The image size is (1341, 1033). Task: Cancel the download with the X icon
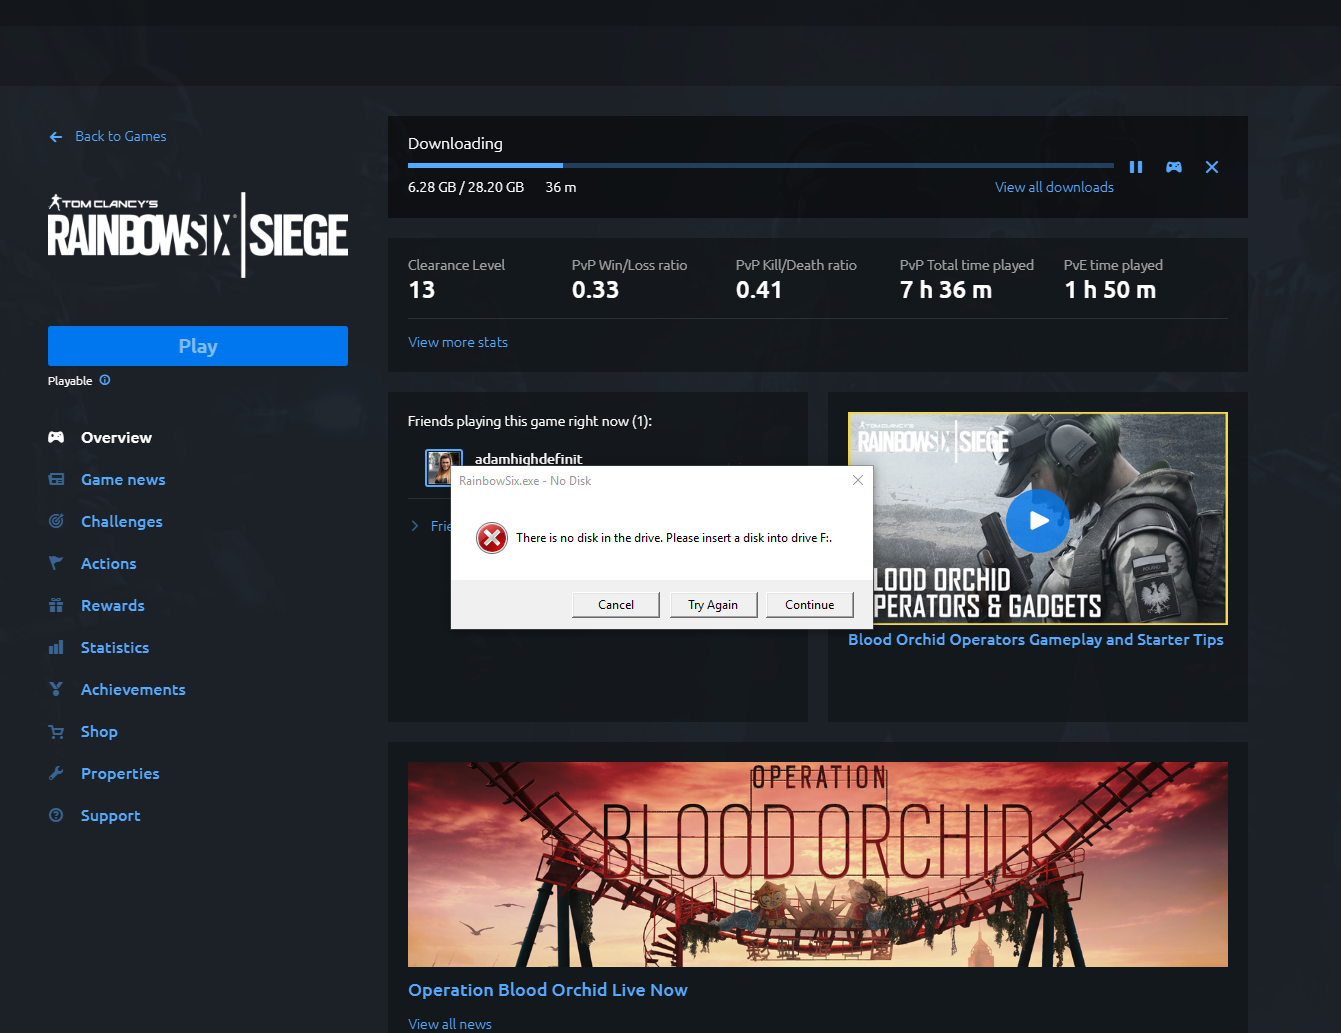tap(1212, 167)
